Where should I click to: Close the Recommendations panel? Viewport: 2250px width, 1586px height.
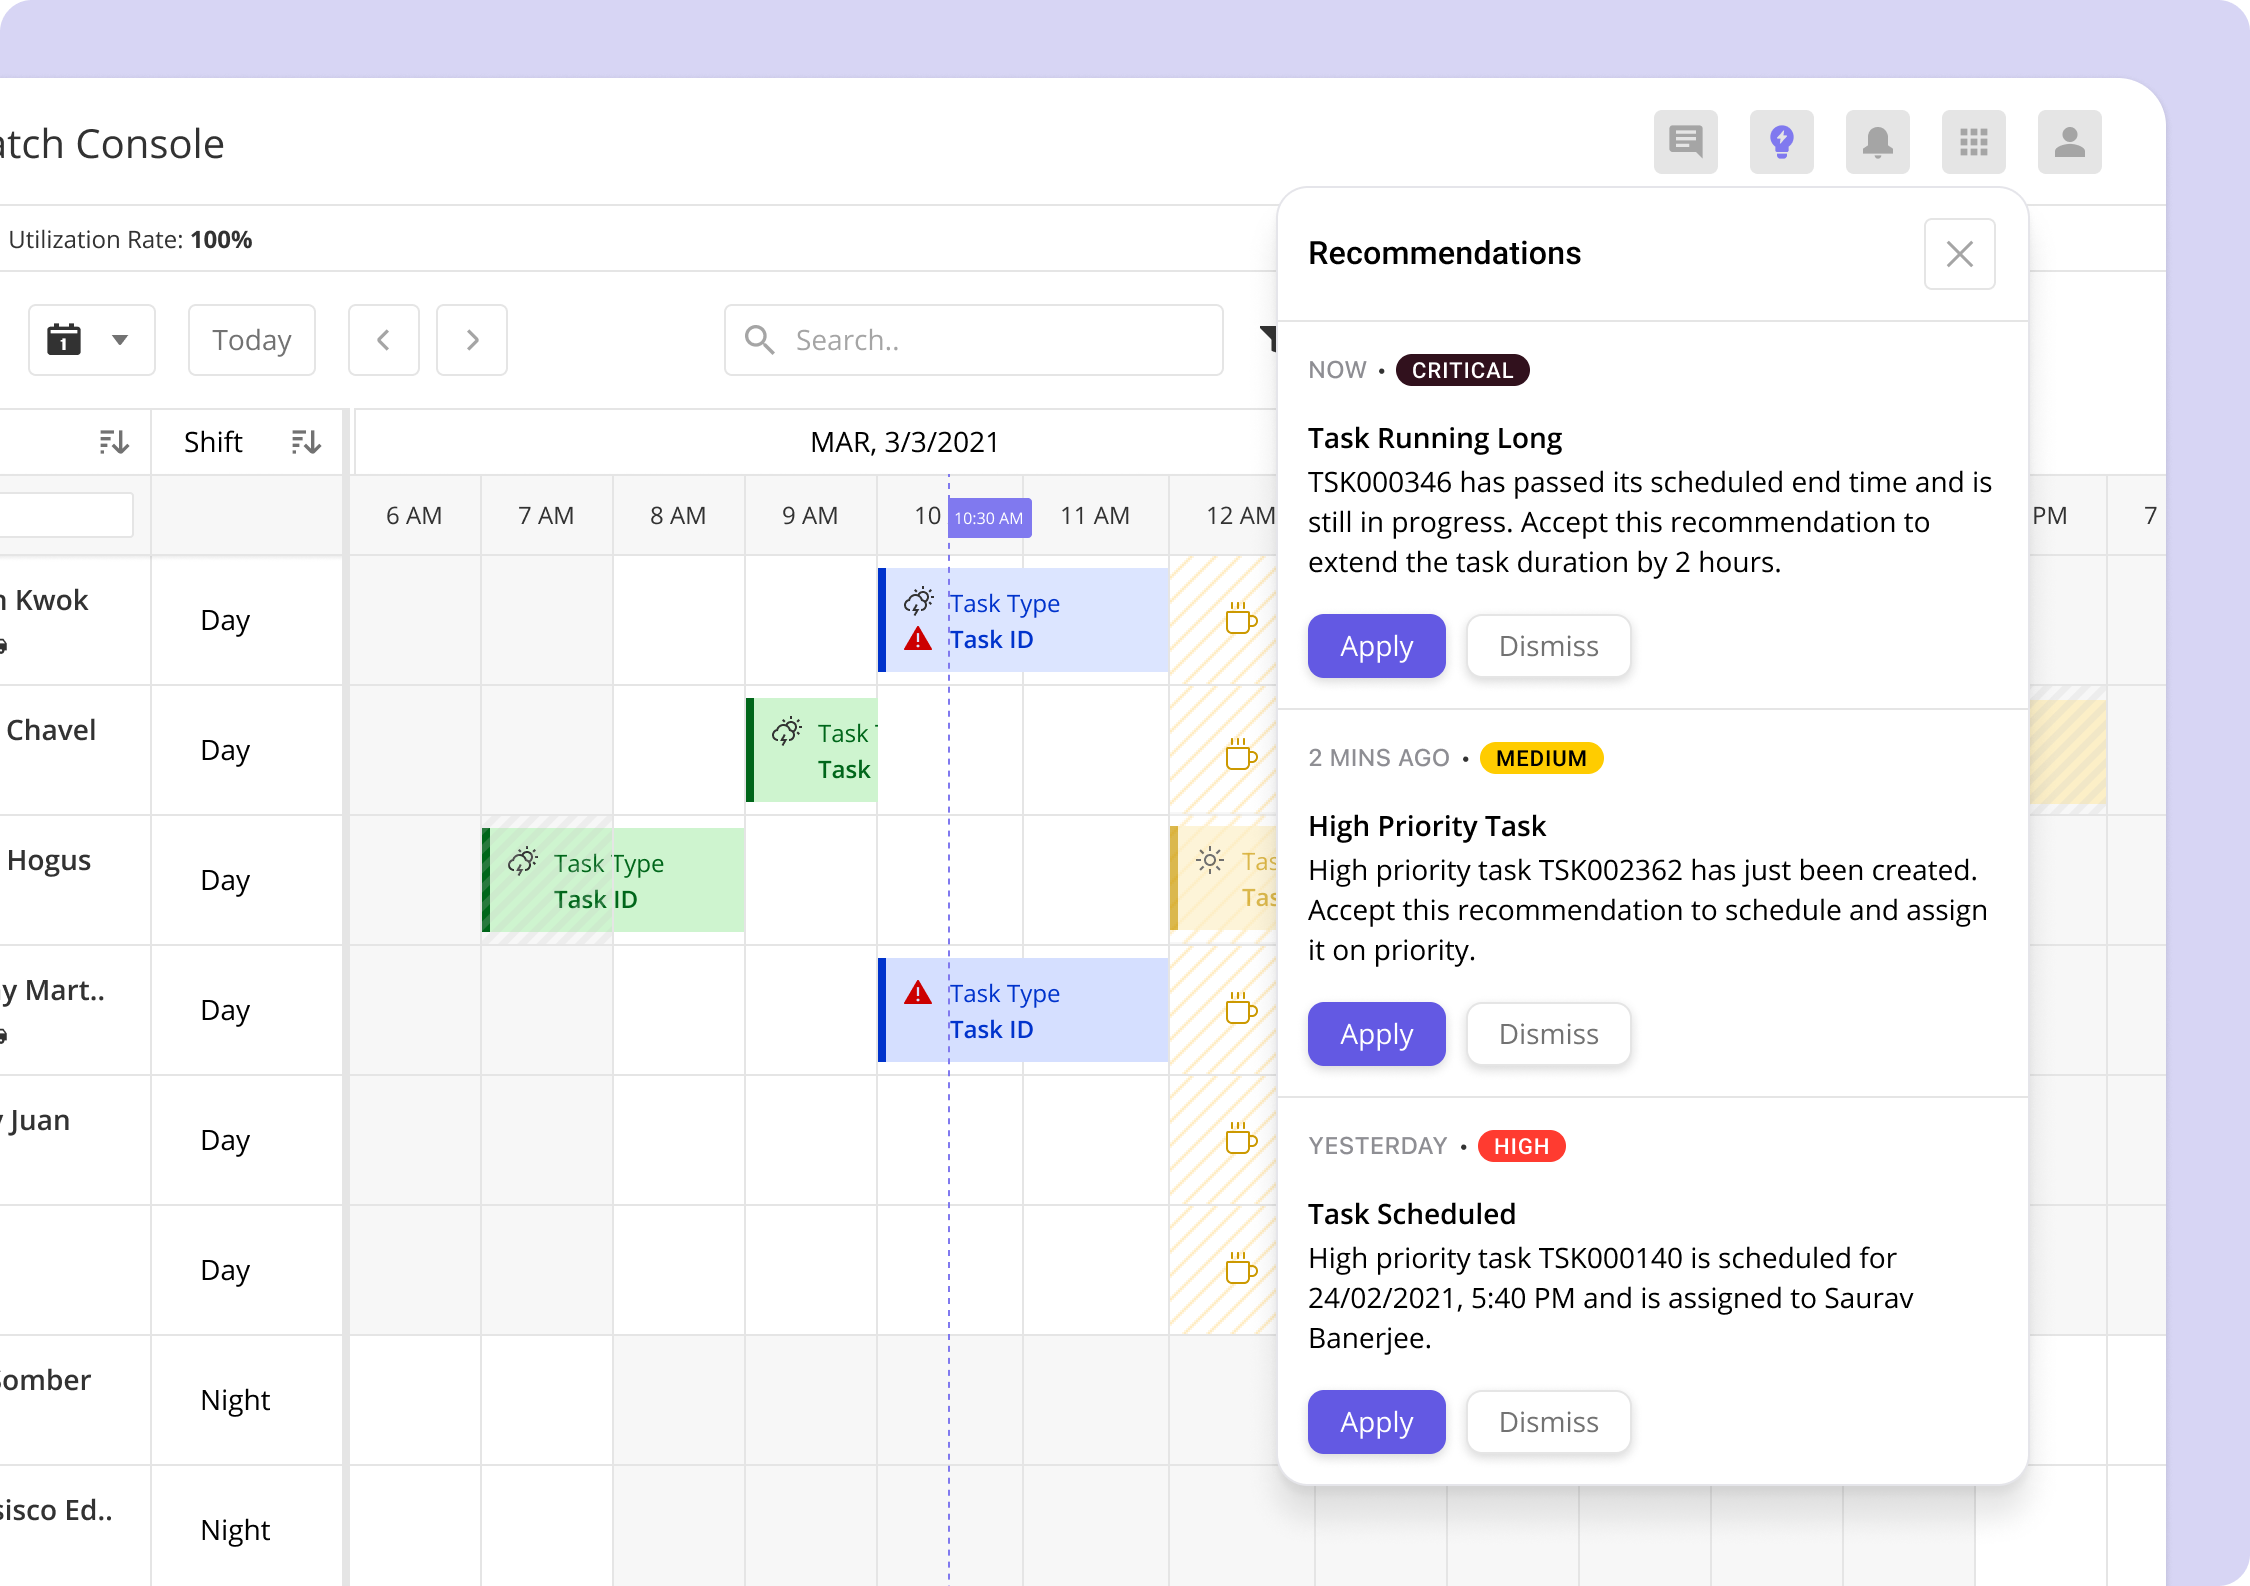tap(1960, 254)
